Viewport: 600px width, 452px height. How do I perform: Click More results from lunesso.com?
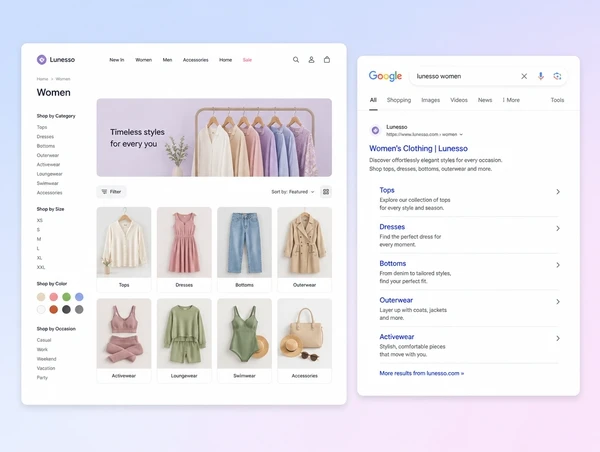[x=422, y=373]
